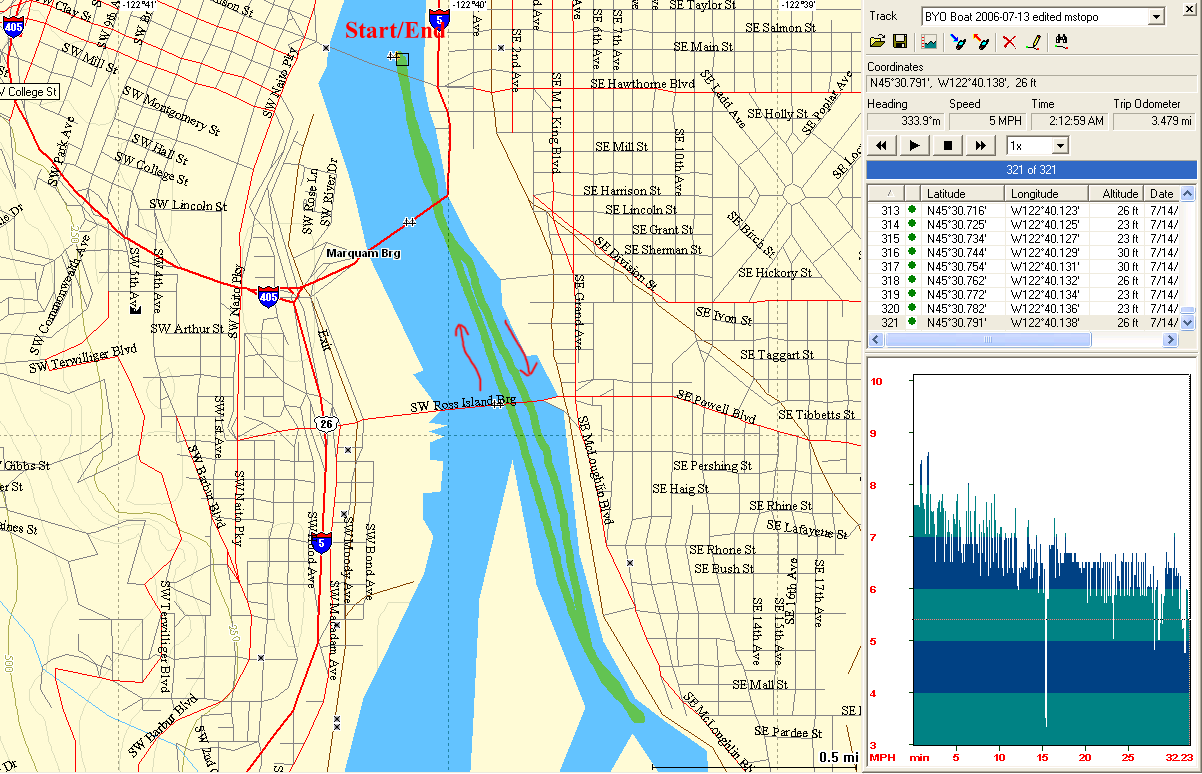Viewport: 1202px width, 774px height.
Task: Delete track with red X icon
Action: (1010, 42)
